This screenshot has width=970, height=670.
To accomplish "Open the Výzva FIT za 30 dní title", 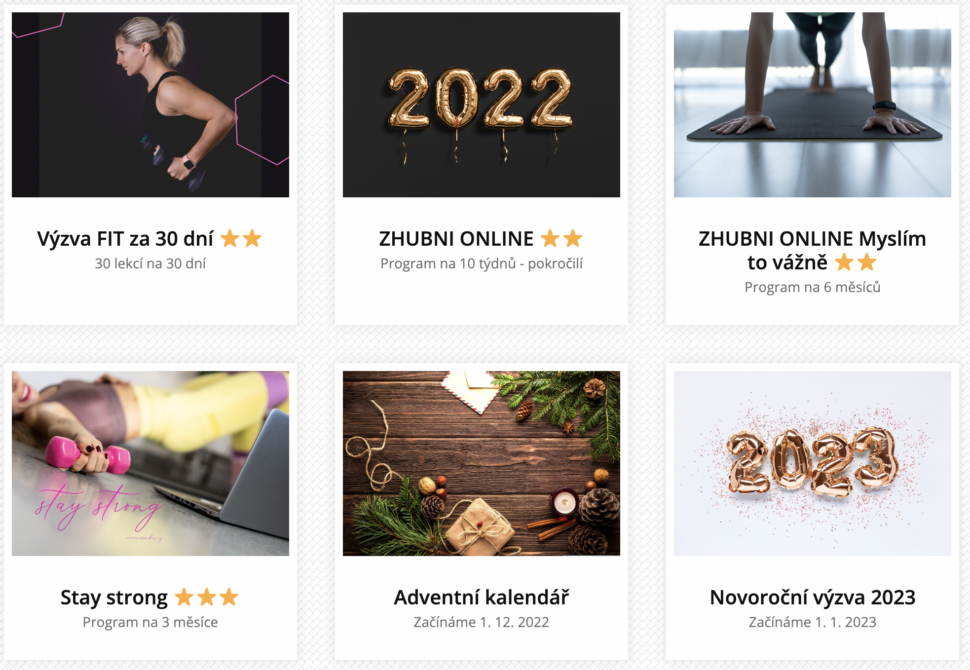I will (x=125, y=239).
